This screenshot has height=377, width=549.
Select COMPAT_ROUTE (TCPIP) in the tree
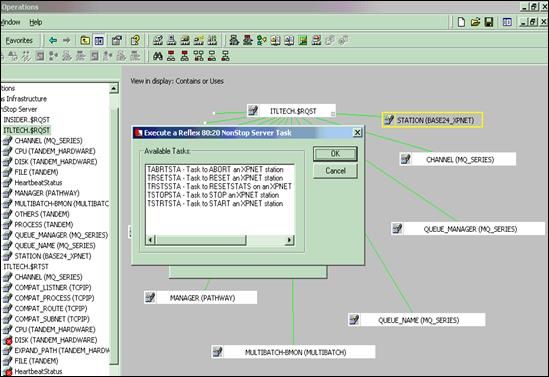pyautogui.click(x=51, y=309)
